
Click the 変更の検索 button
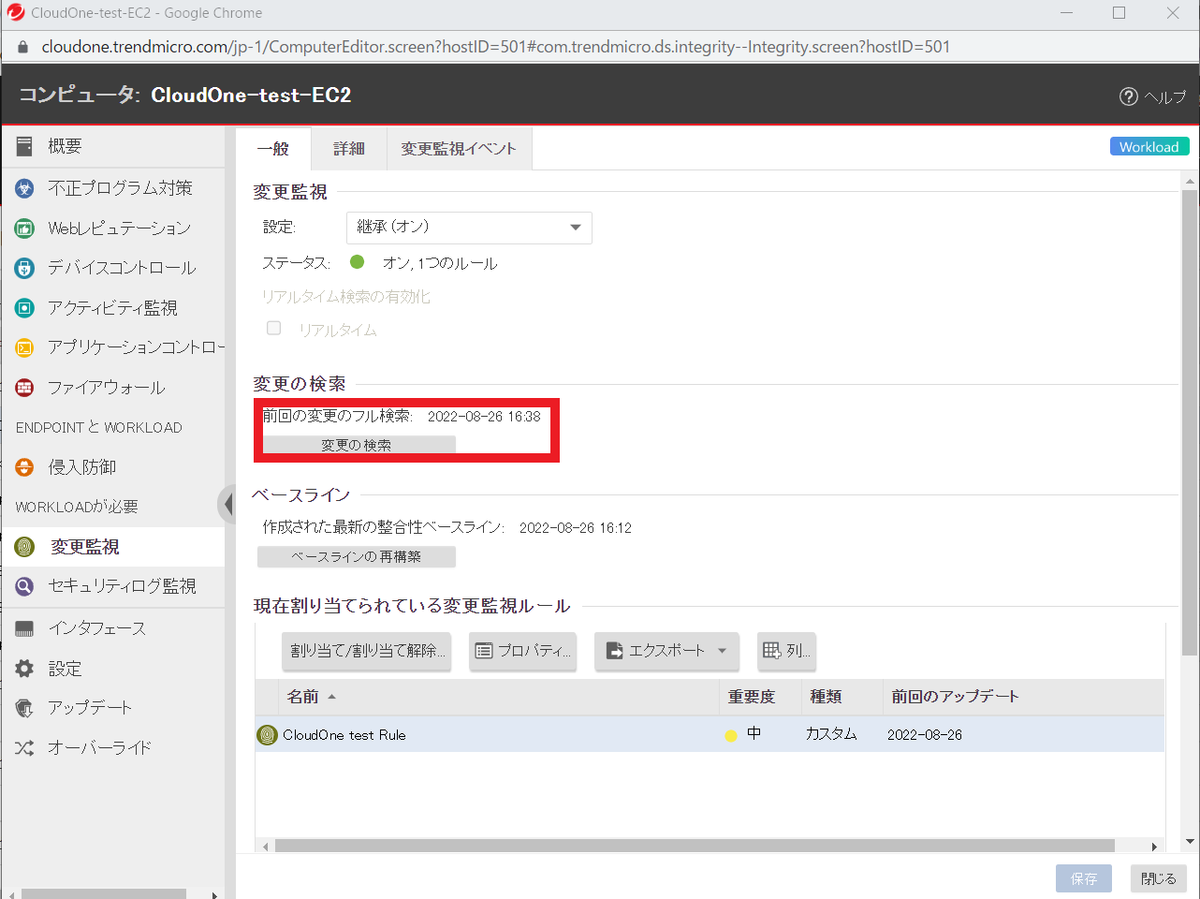(356, 445)
